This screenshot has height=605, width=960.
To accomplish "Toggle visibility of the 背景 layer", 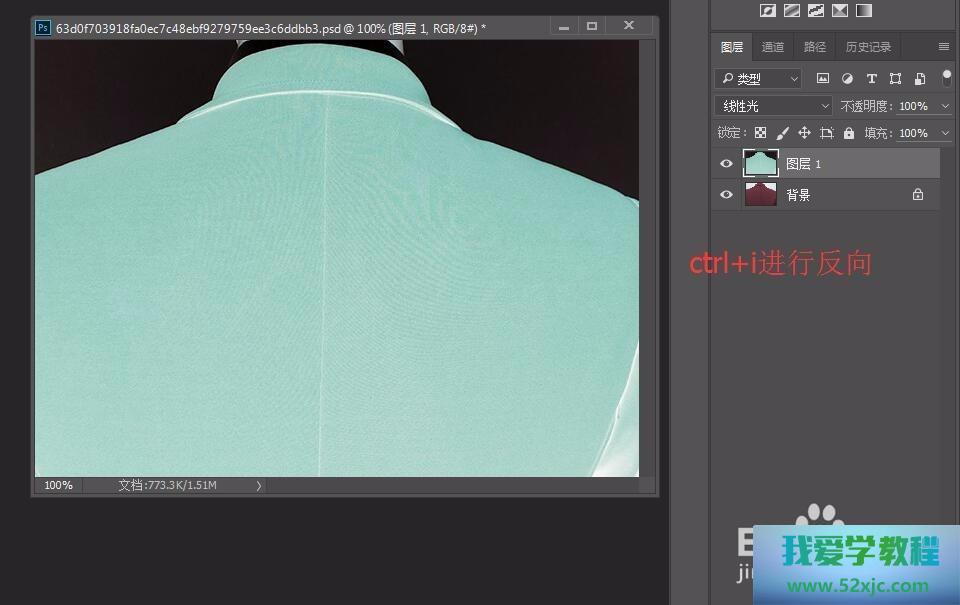I will [x=726, y=195].
